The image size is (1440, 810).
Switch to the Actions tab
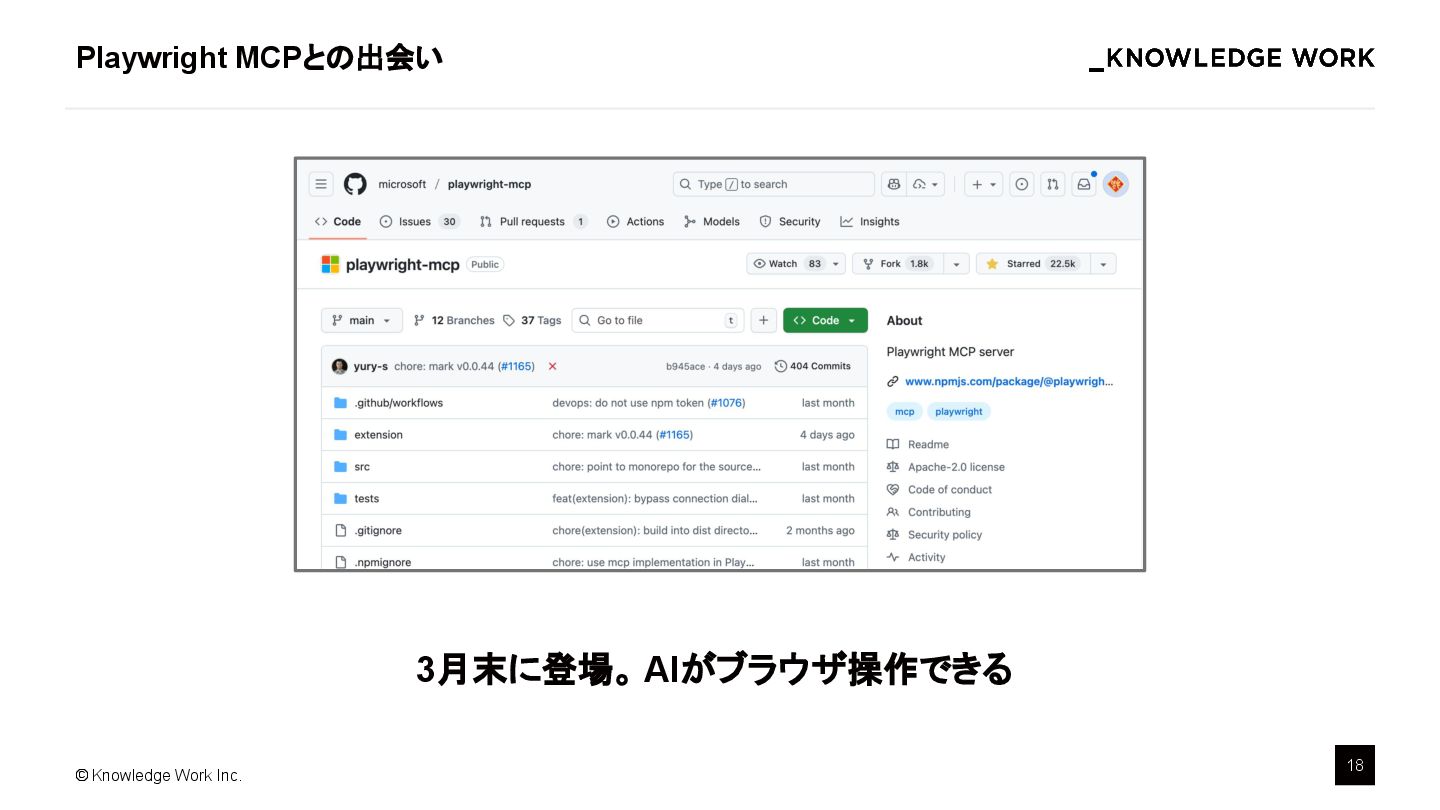tap(635, 222)
